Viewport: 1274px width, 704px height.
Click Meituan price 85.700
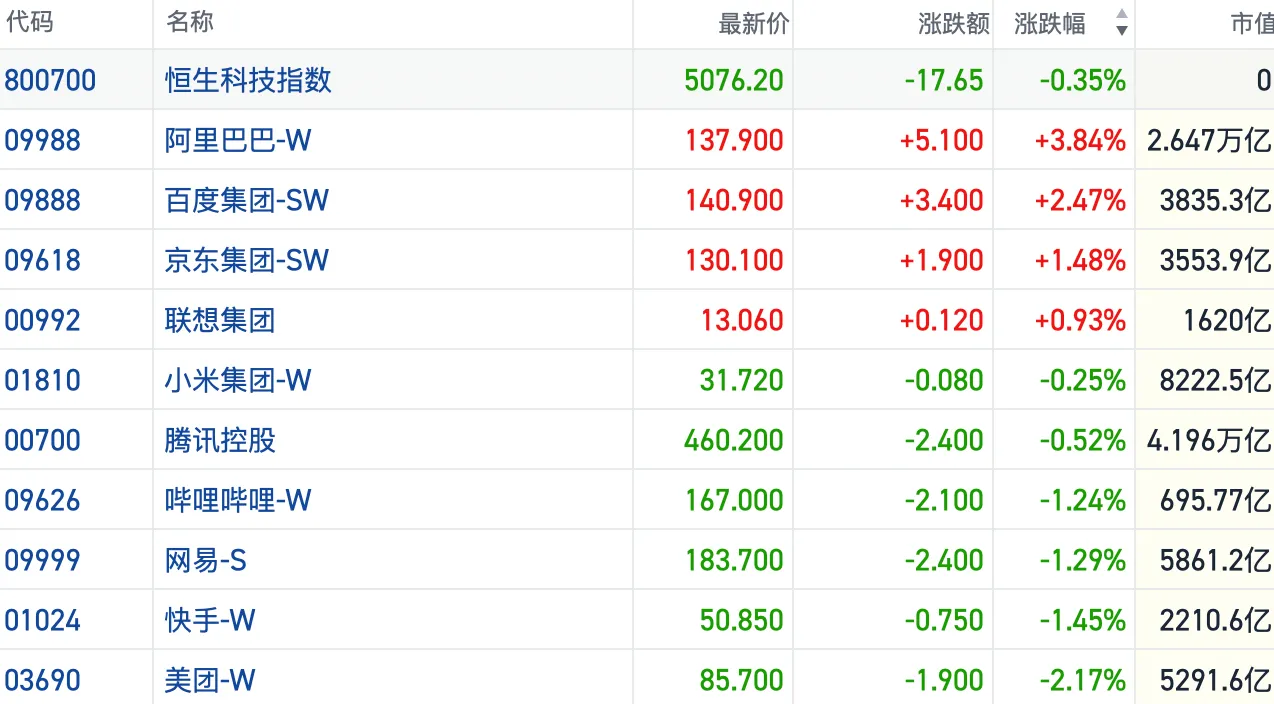[742, 680]
